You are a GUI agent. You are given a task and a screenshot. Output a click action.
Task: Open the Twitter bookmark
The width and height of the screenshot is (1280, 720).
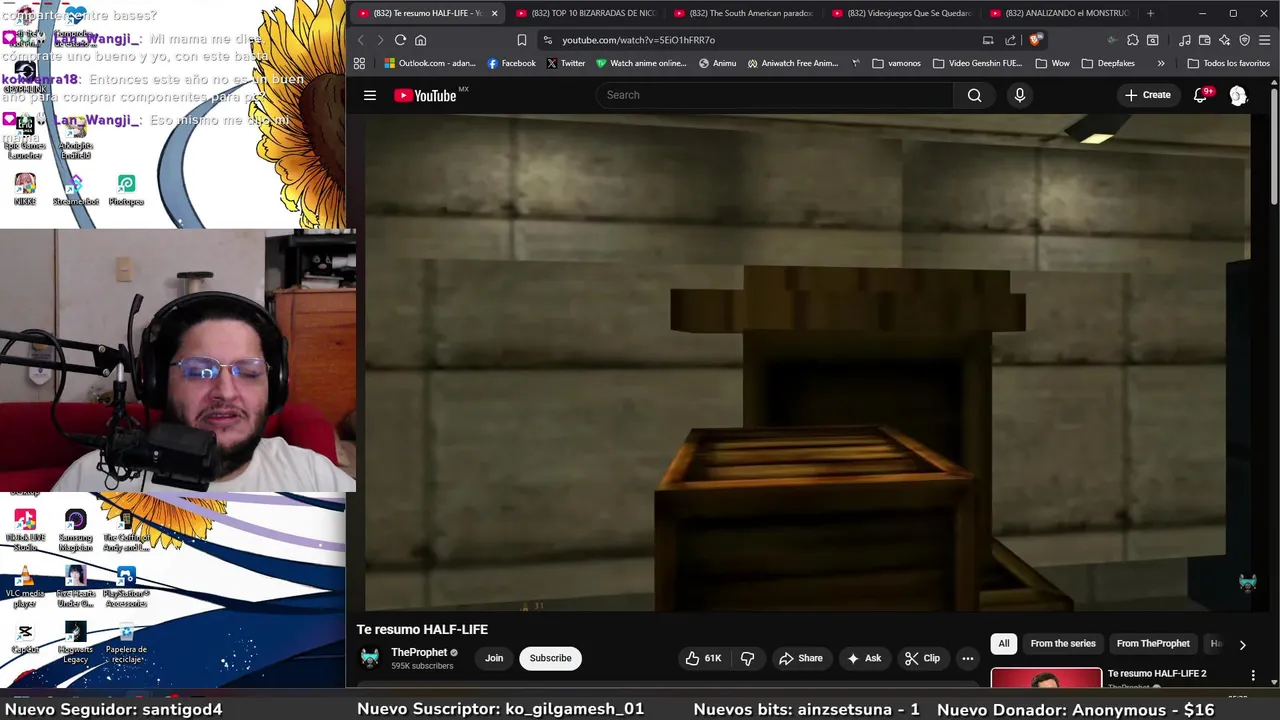coord(565,63)
